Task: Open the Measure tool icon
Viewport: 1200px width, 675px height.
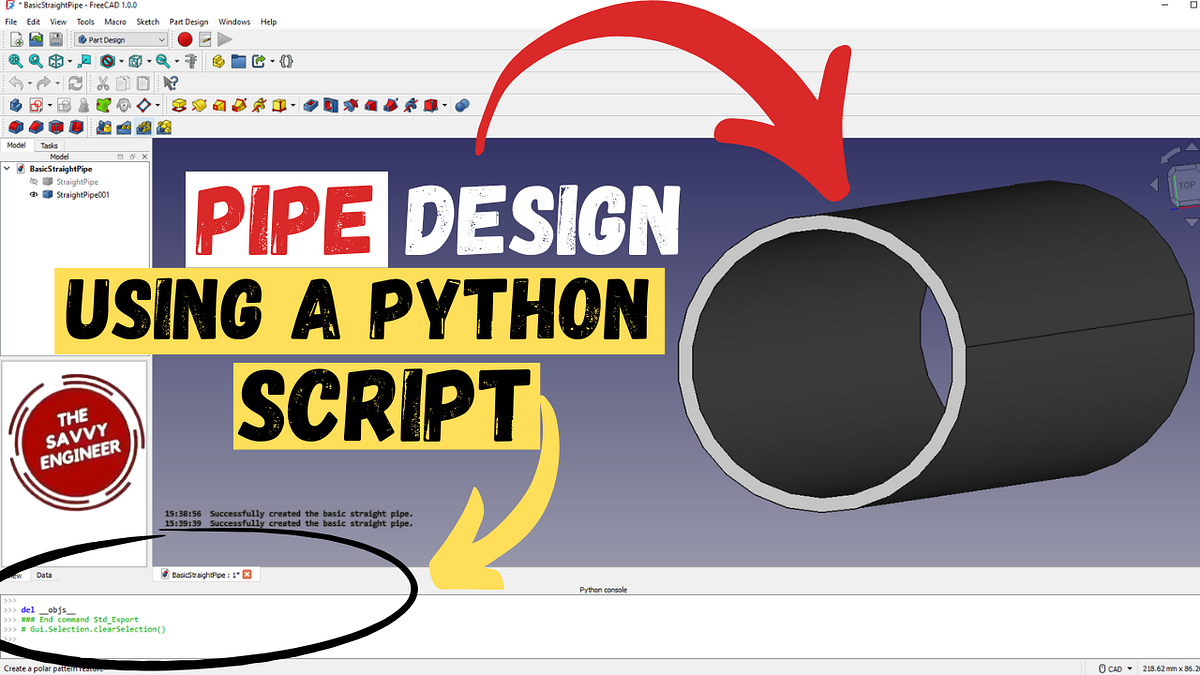Action: click(190, 61)
